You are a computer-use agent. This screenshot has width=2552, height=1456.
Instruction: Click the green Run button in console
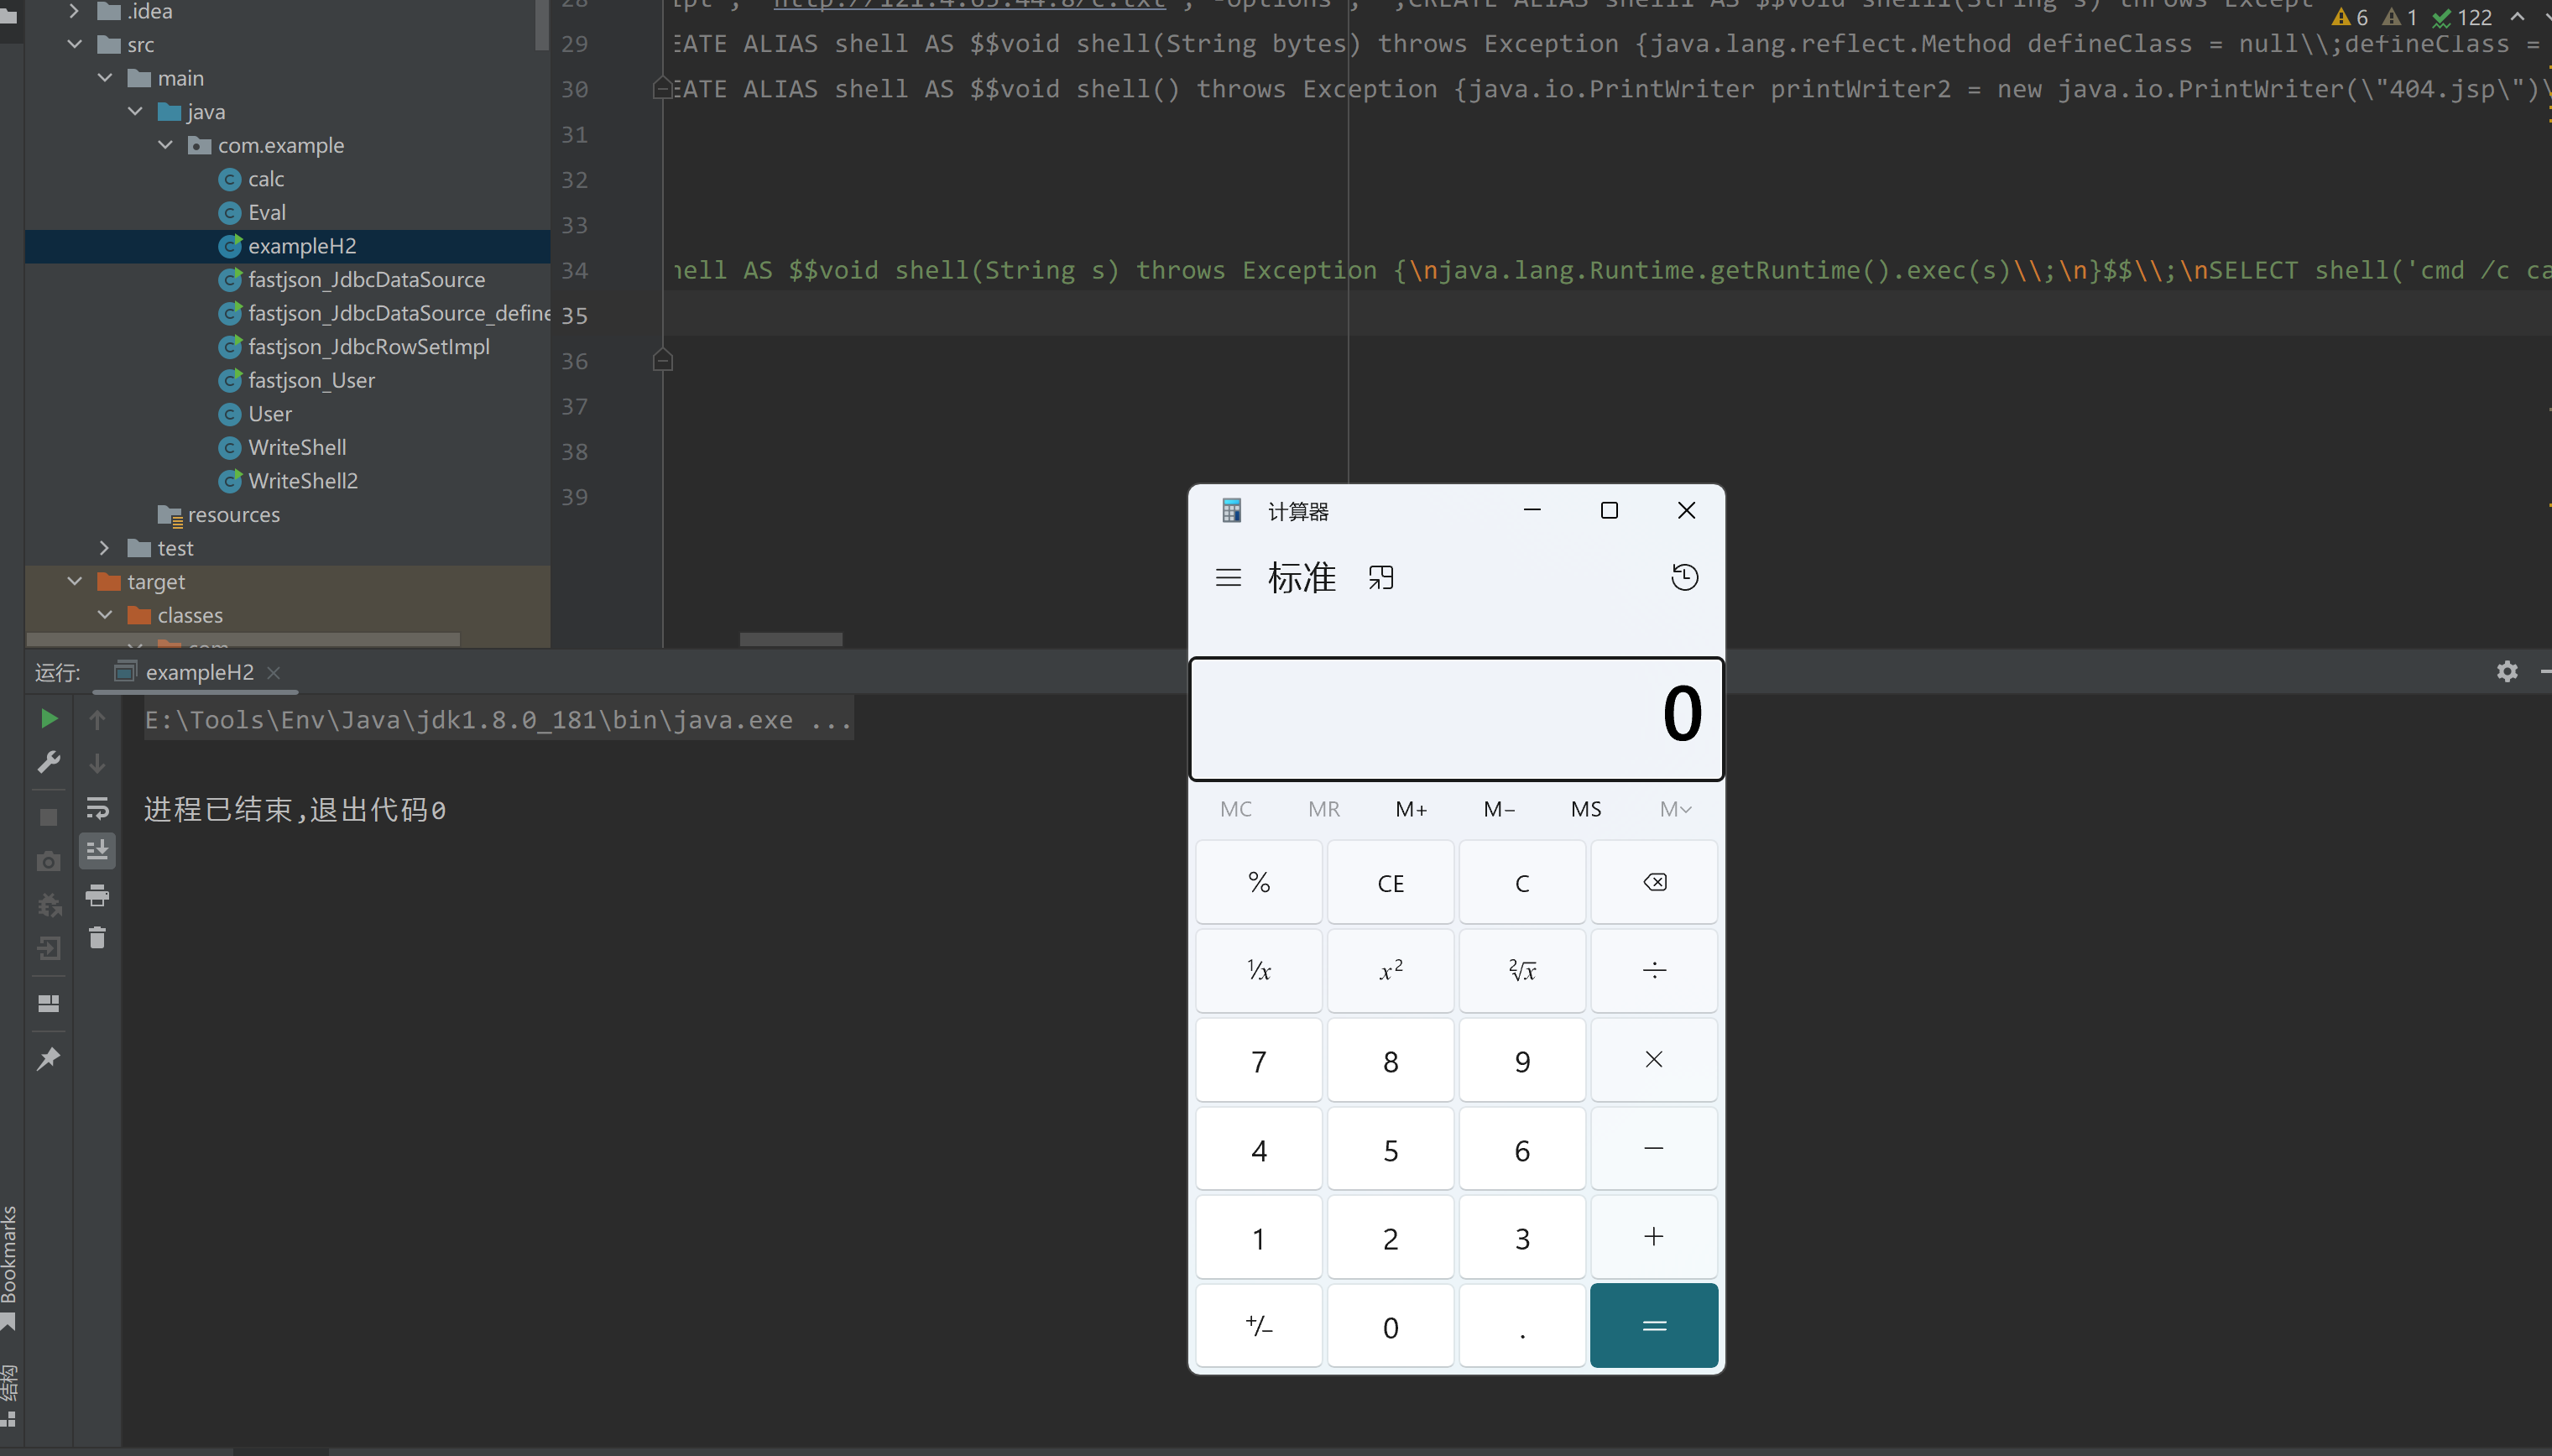[x=48, y=719]
